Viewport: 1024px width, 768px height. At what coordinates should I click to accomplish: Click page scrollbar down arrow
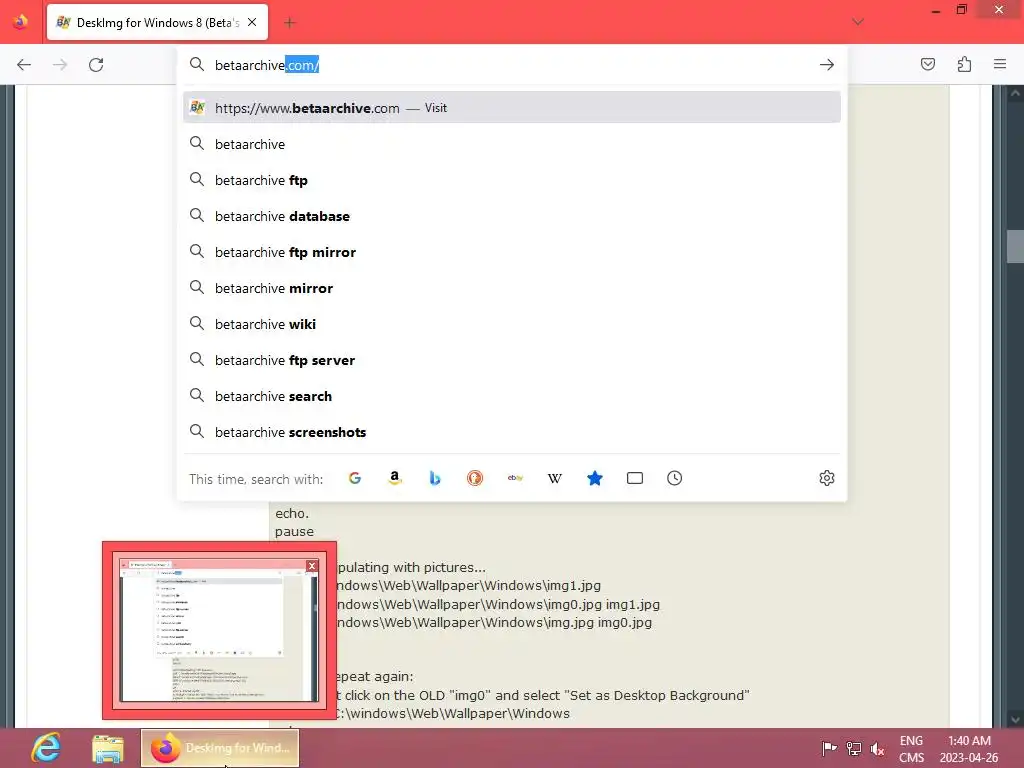1015,720
